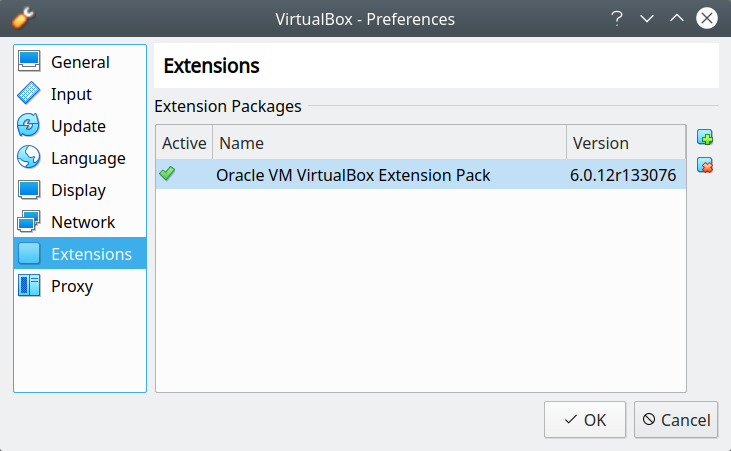Viewport: 731px width, 451px height.
Task: Click the Language globe icon
Action: tap(30, 158)
